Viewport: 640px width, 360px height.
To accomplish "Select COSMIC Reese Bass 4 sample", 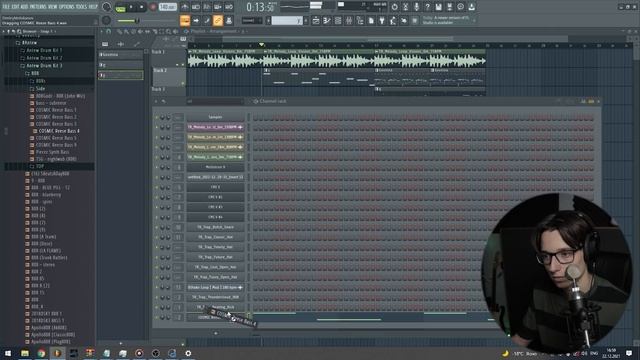I will click(56, 131).
